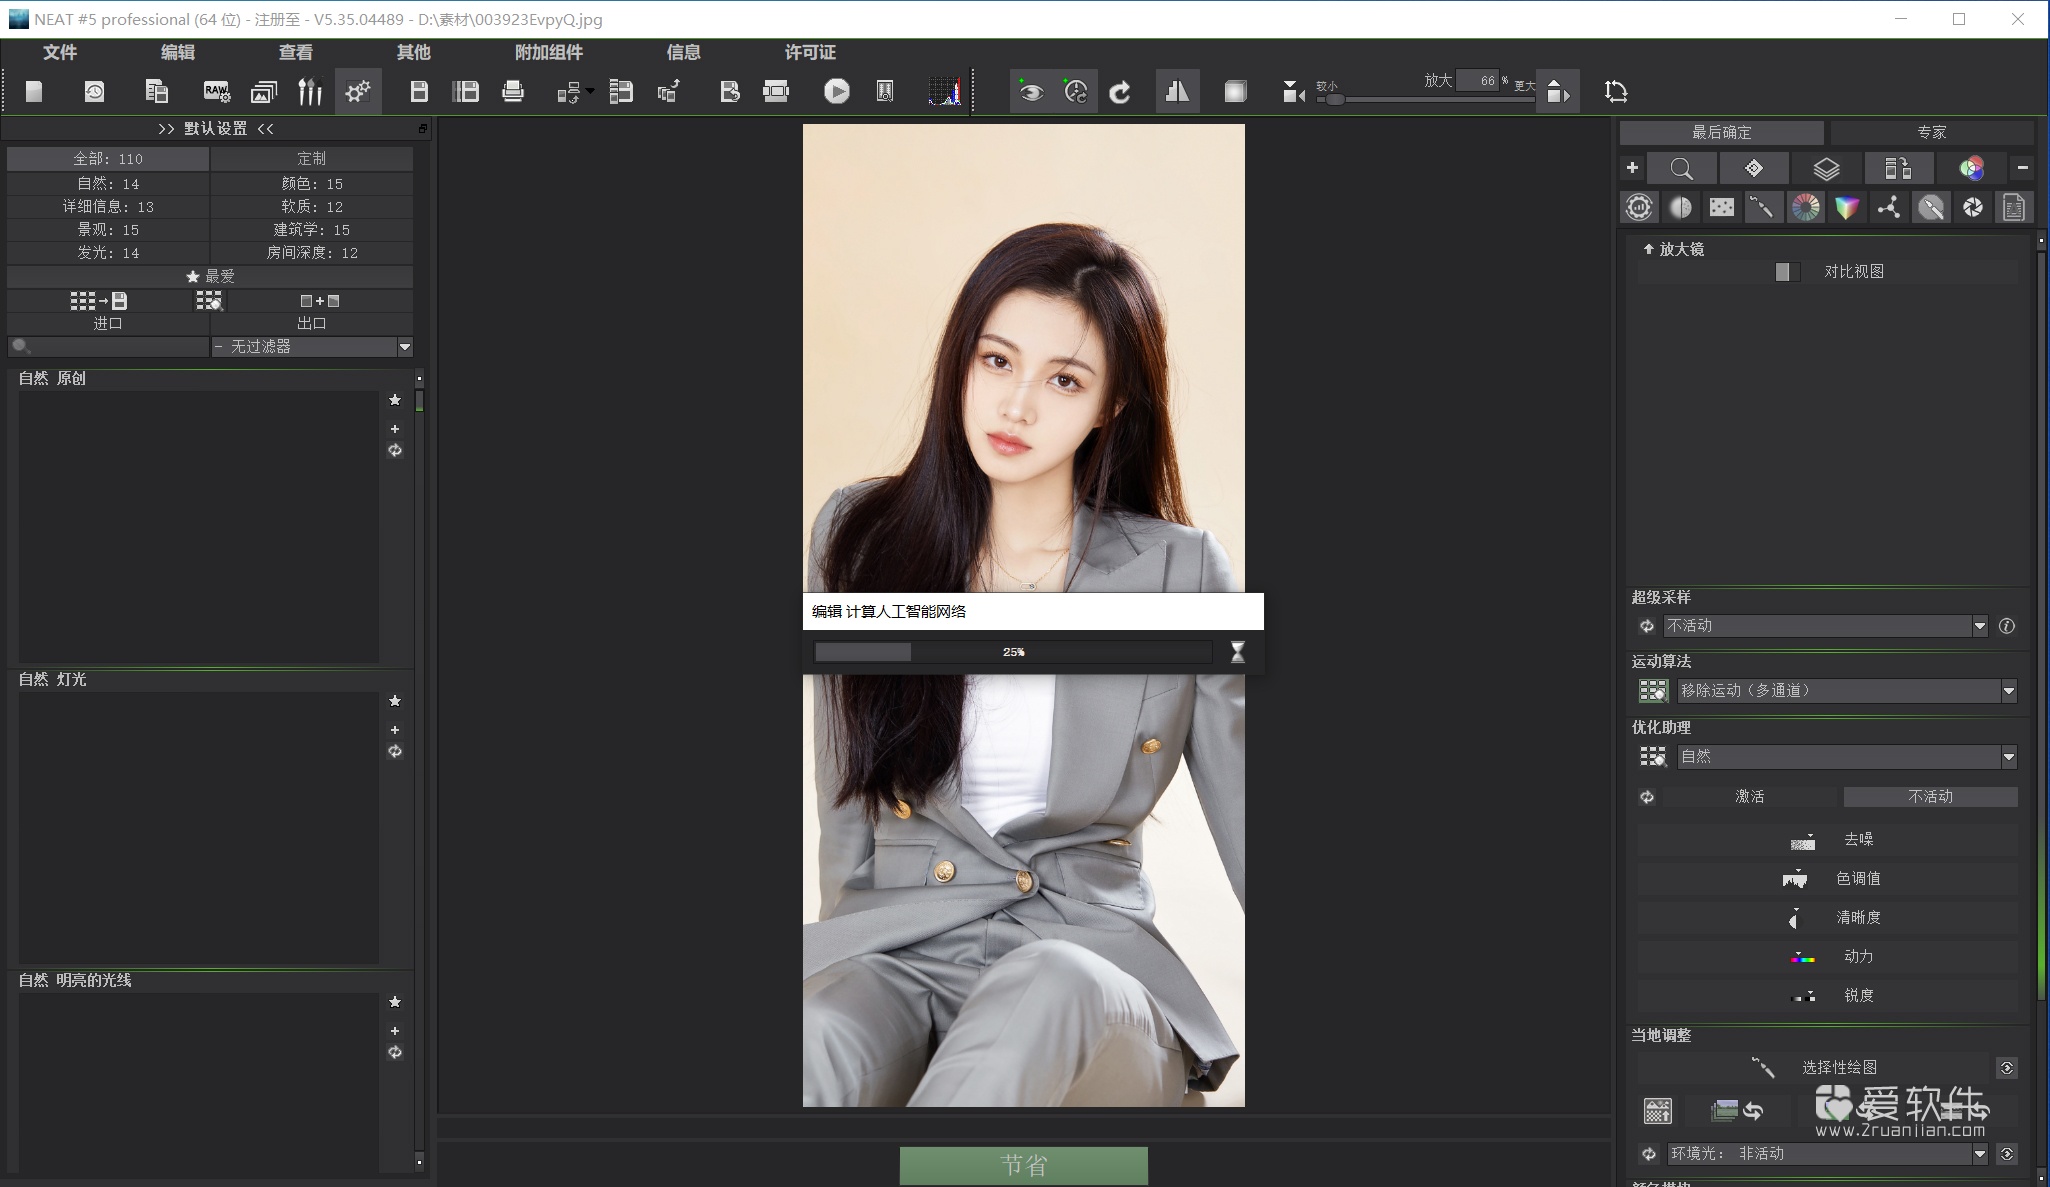2050x1187 pixels.
Task: Click the camera aperture icon in right panel
Action: coord(1973,207)
